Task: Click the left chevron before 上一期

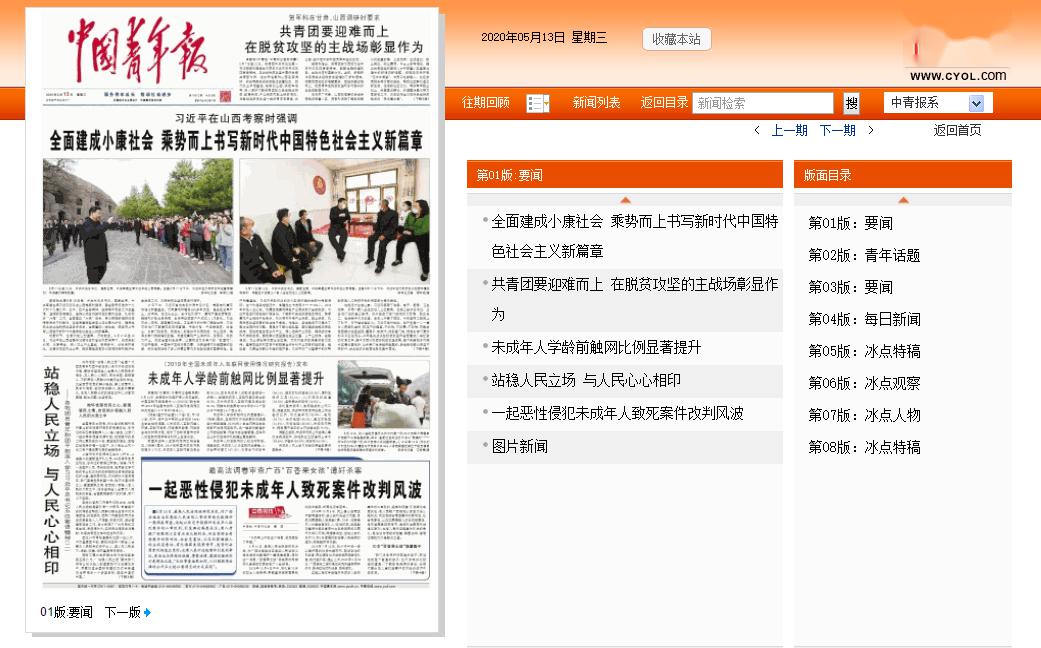Action: pyautogui.click(x=757, y=130)
